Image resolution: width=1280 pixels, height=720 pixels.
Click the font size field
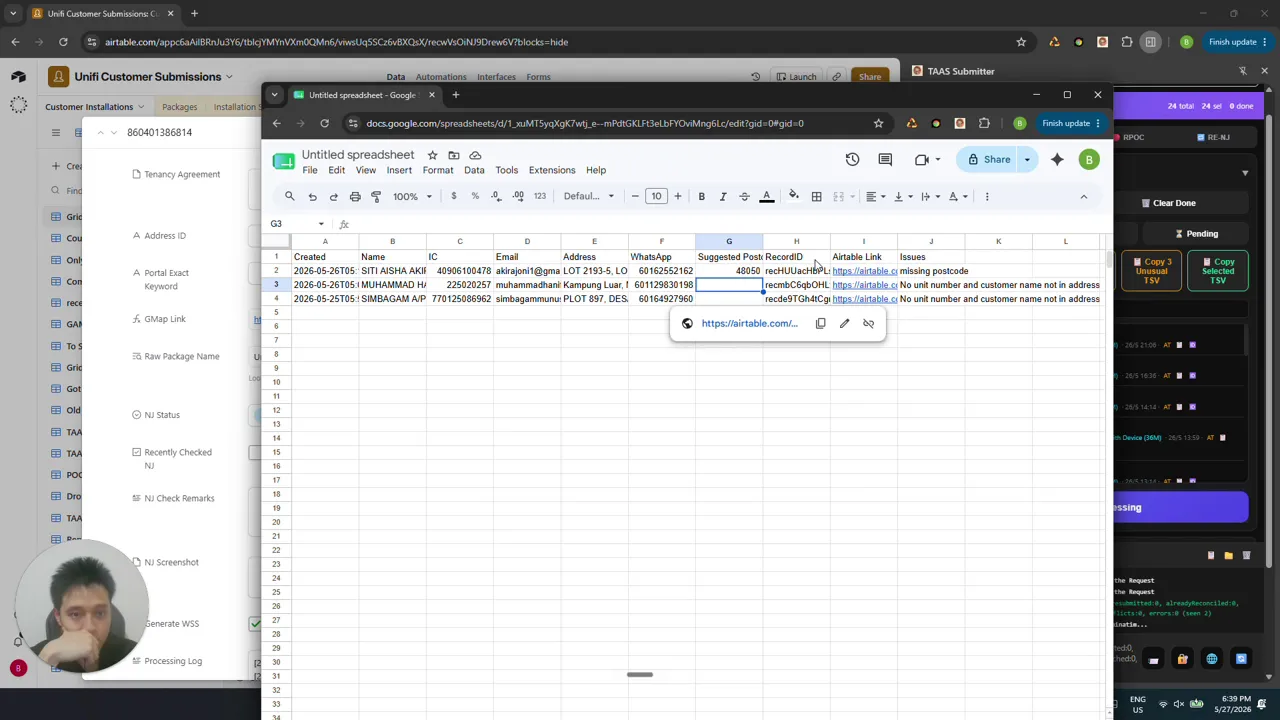[656, 197]
